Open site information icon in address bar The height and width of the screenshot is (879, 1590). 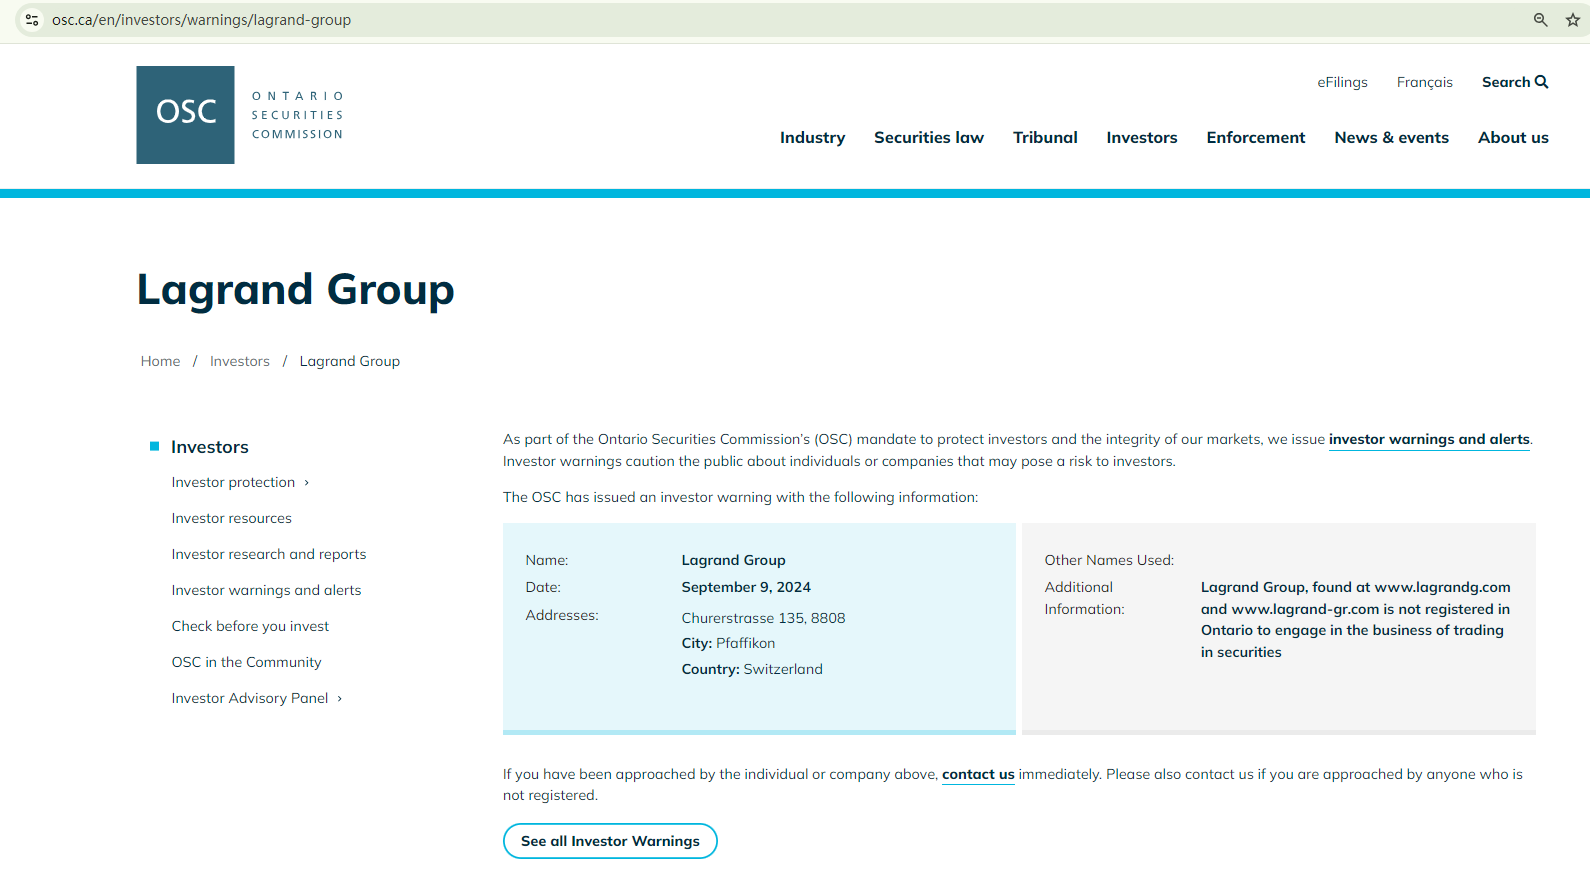coord(32,20)
